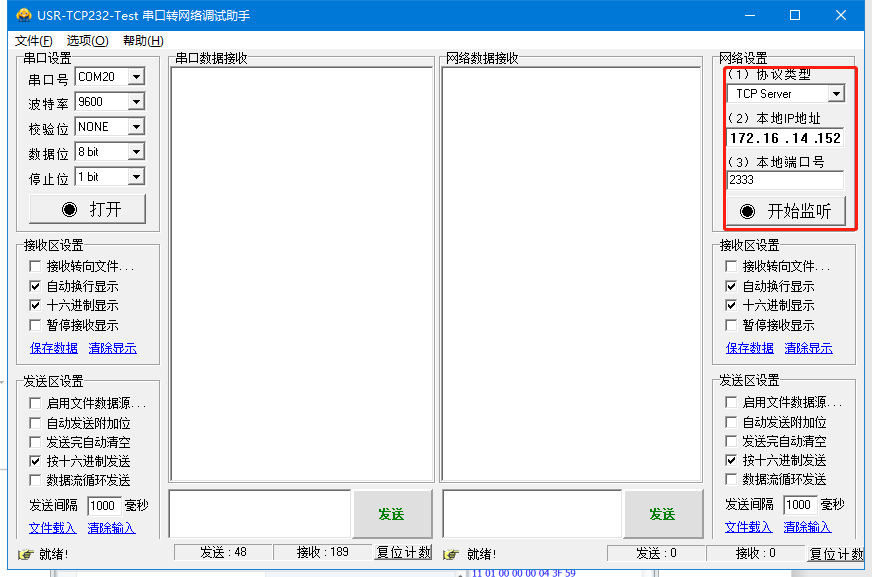Toggle serial 数据流循环发送 checkbox
Image resolution: width=872 pixels, height=577 pixels.
[35, 480]
